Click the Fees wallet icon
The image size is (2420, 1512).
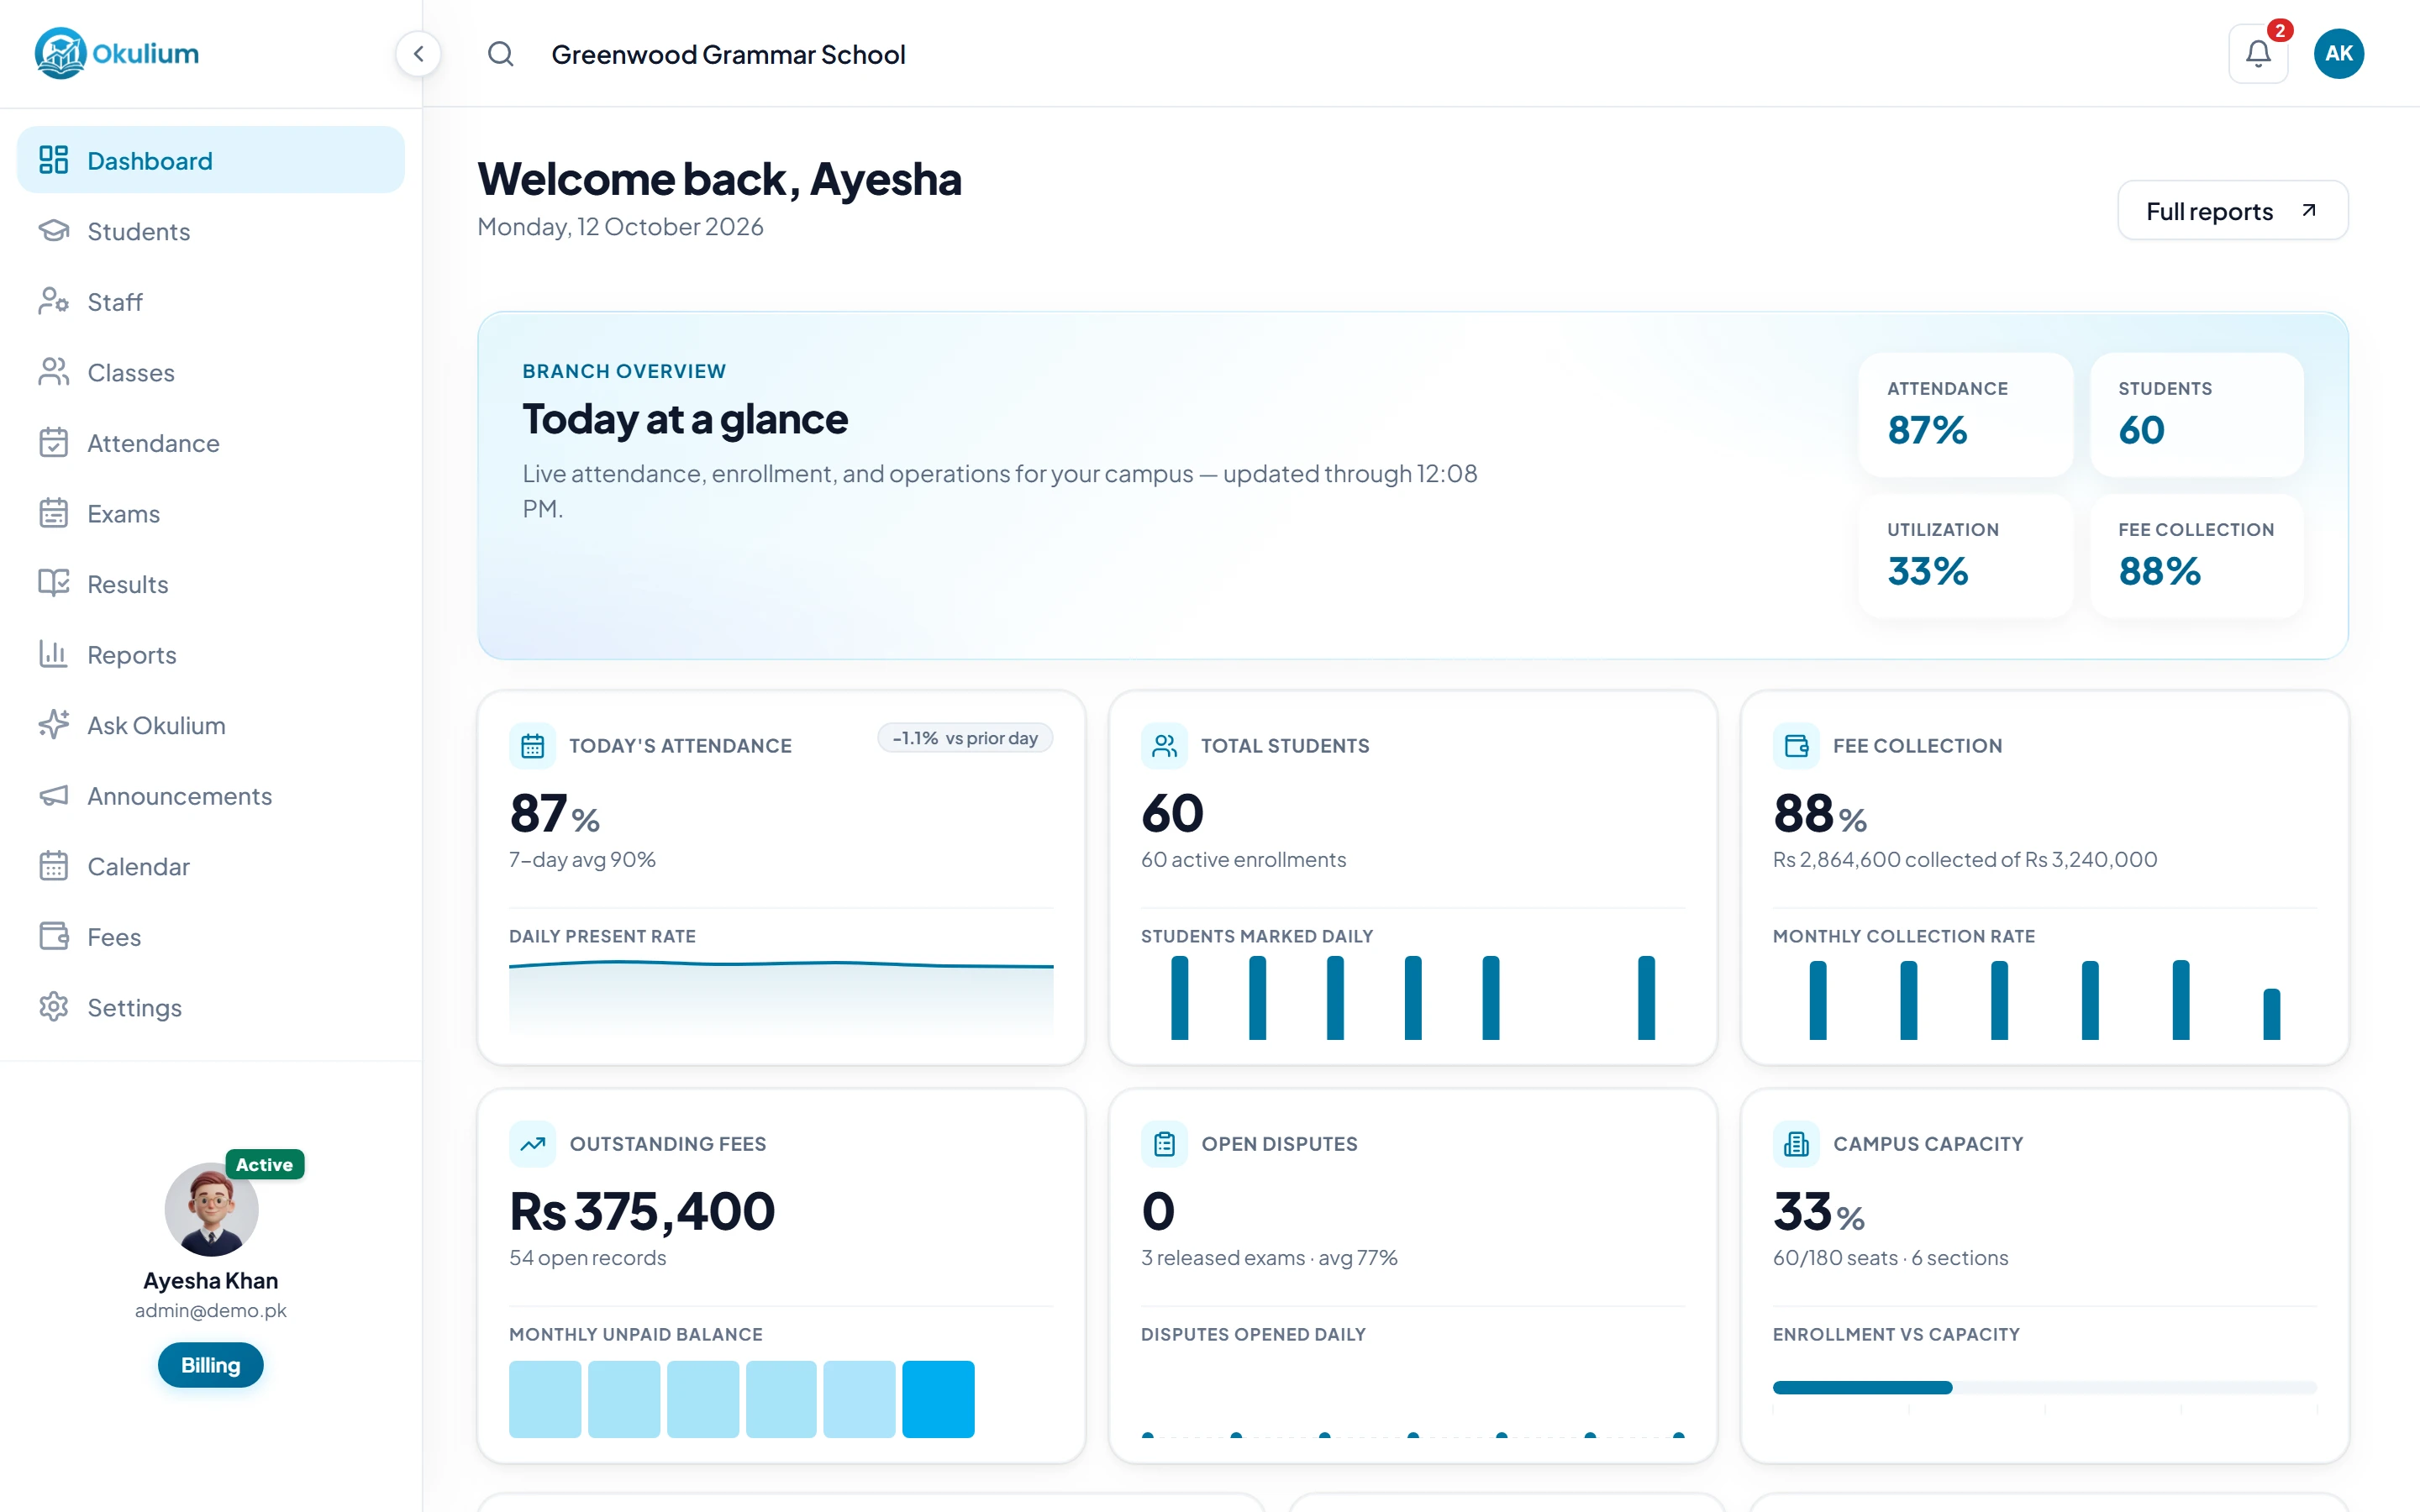tap(54, 937)
